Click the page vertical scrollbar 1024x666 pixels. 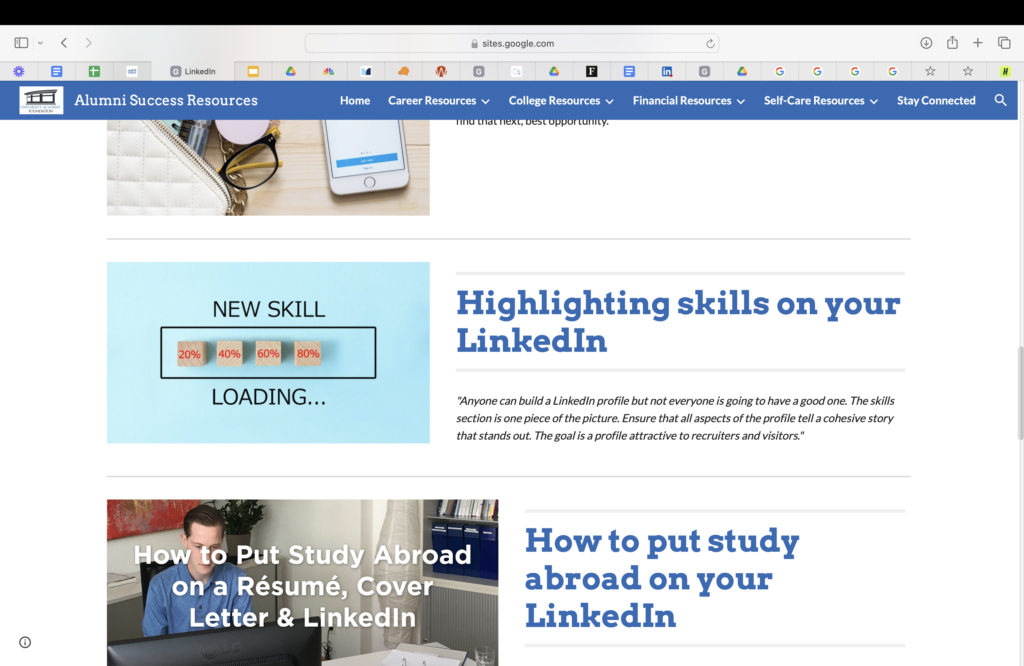point(1020,394)
